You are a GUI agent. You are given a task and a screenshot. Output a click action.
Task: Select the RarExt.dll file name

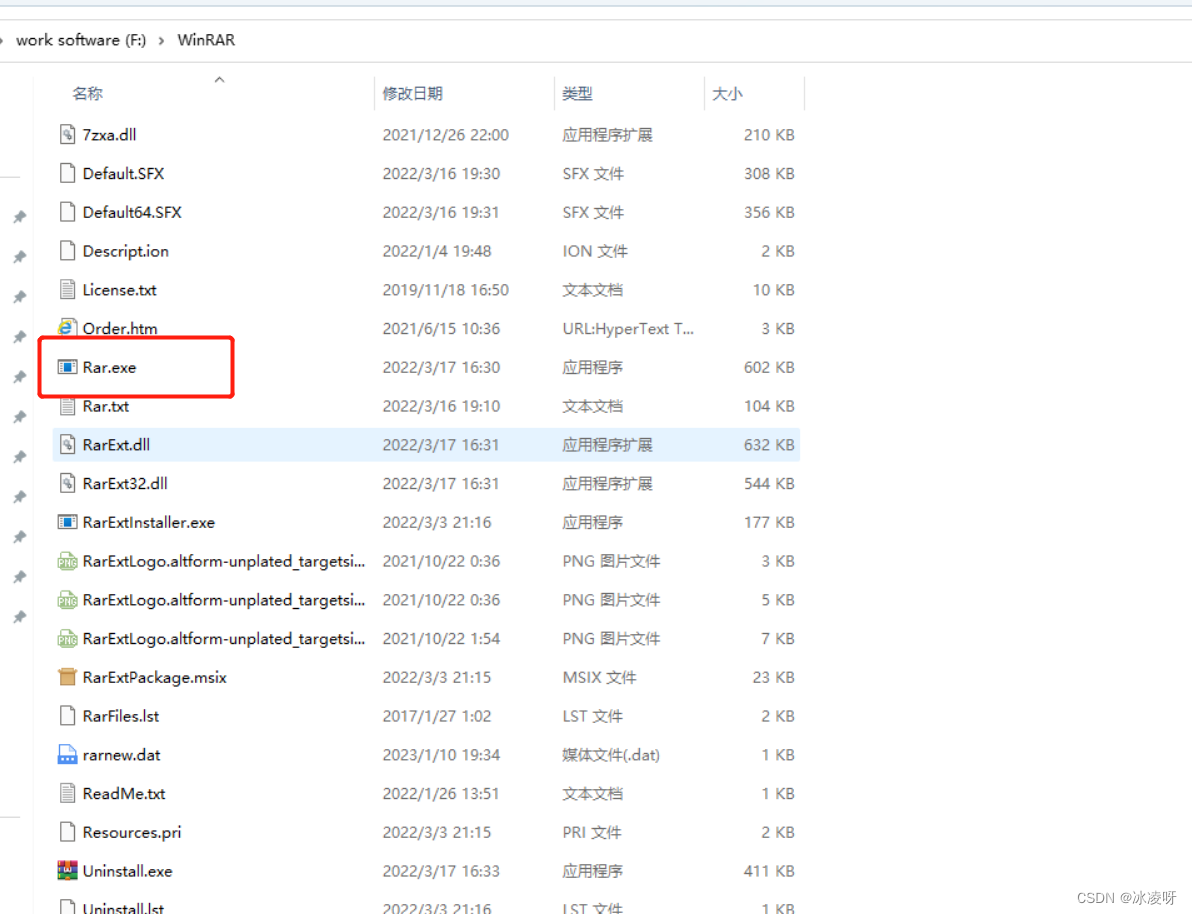pos(116,445)
